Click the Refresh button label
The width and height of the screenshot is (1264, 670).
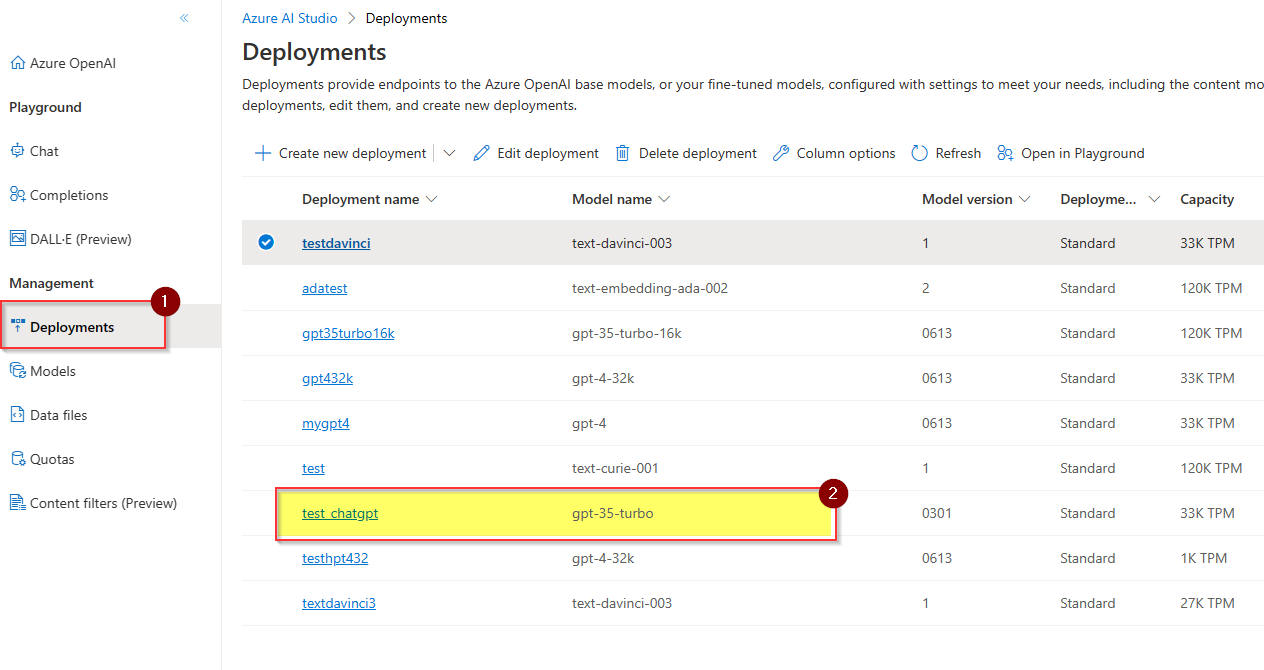tap(958, 153)
